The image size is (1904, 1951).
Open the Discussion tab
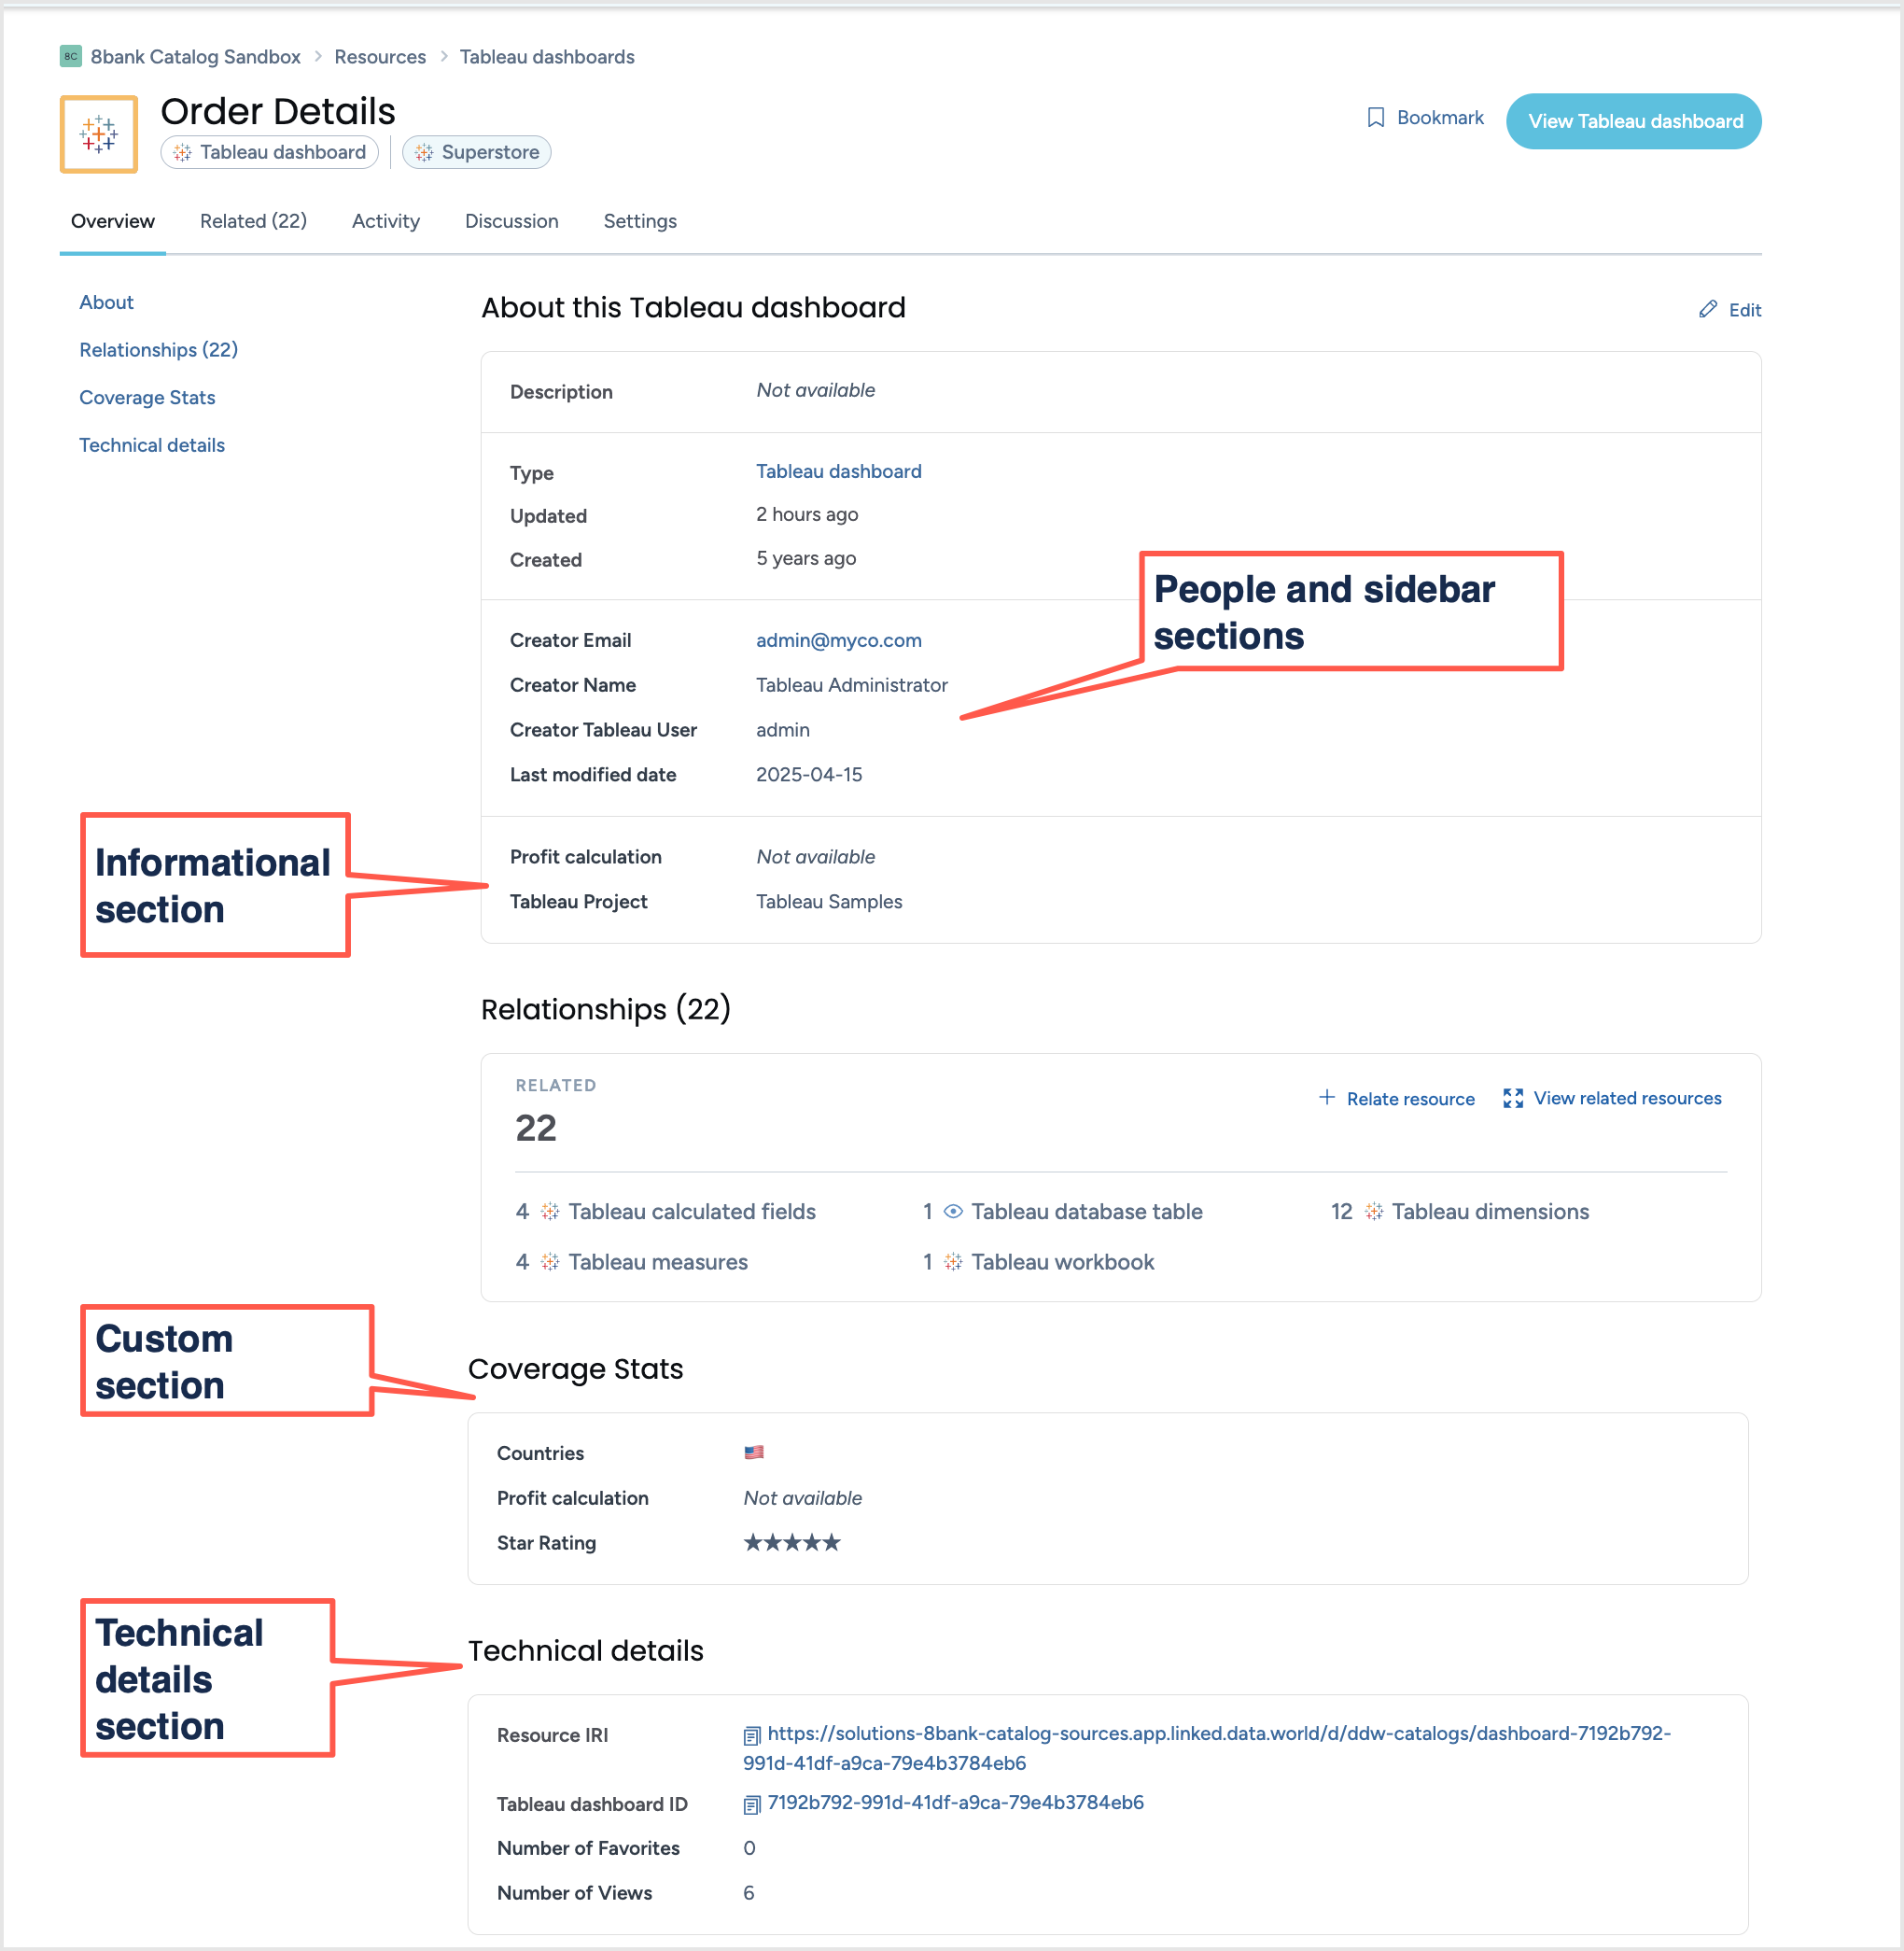click(x=511, y=221)
